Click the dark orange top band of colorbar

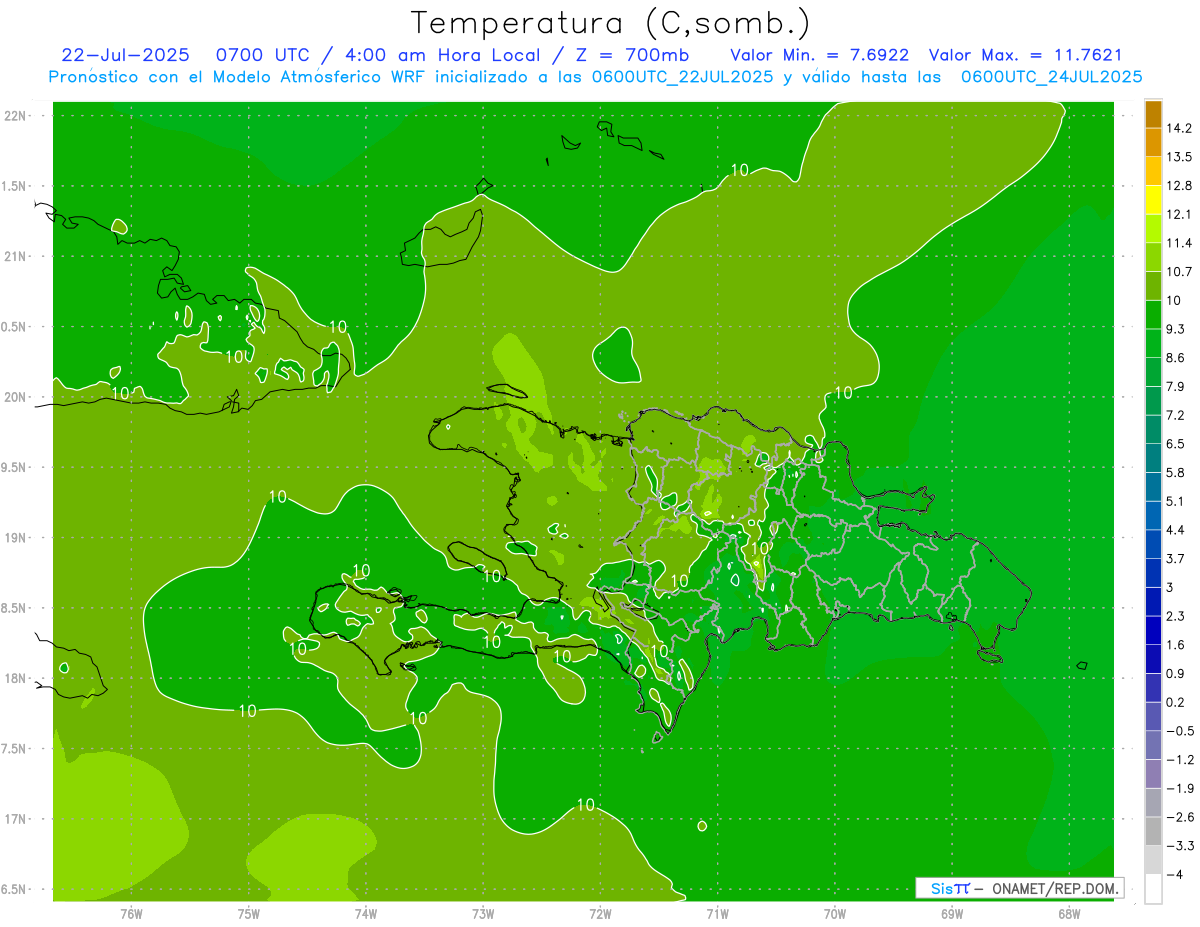point(1153,114)
